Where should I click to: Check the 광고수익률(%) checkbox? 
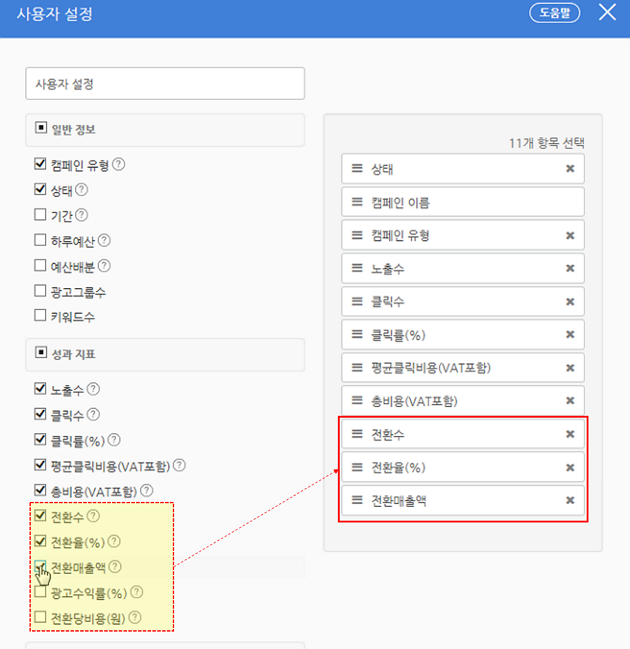point(40,593)
